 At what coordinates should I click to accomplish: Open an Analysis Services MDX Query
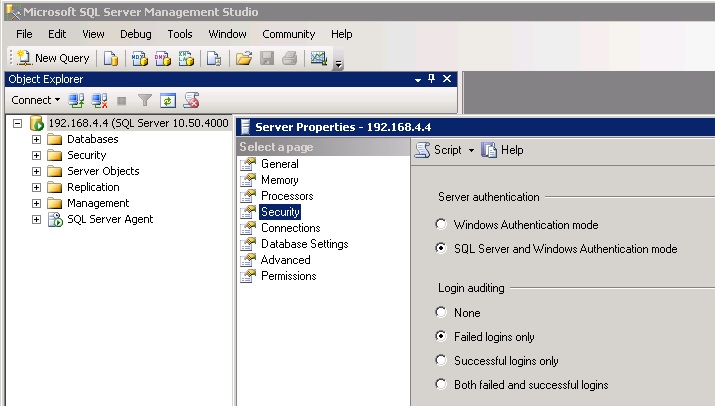[140, 58]
